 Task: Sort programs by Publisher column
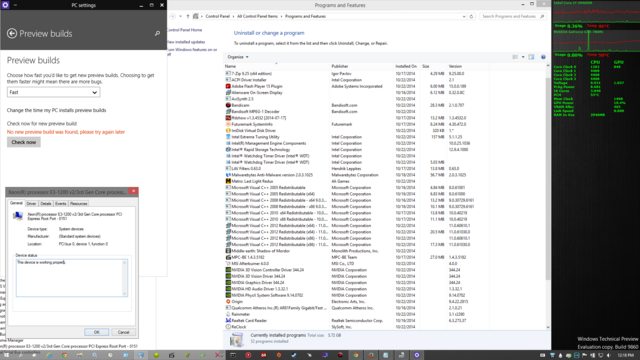(x=340, y=66)
